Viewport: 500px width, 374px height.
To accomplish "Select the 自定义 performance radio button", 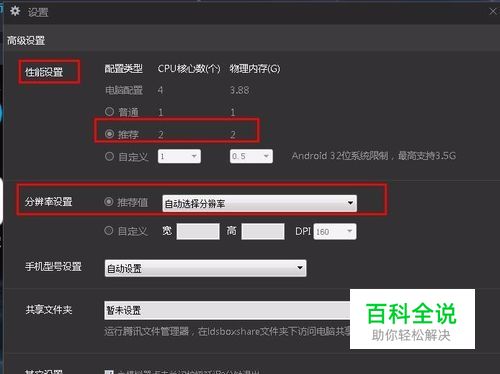I will pyautogui.click(x=109, y=156).
